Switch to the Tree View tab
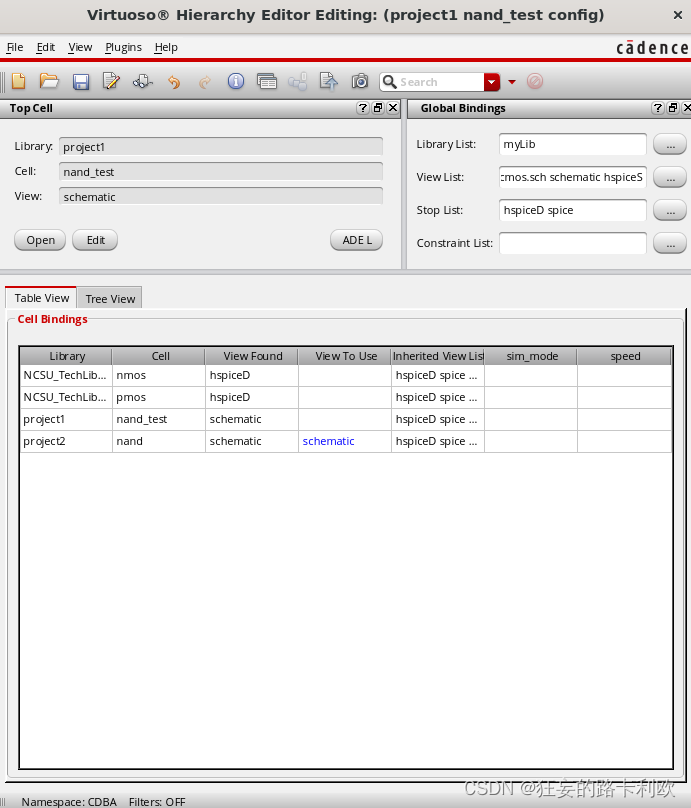Screen dimensions: 691x808 110,299
